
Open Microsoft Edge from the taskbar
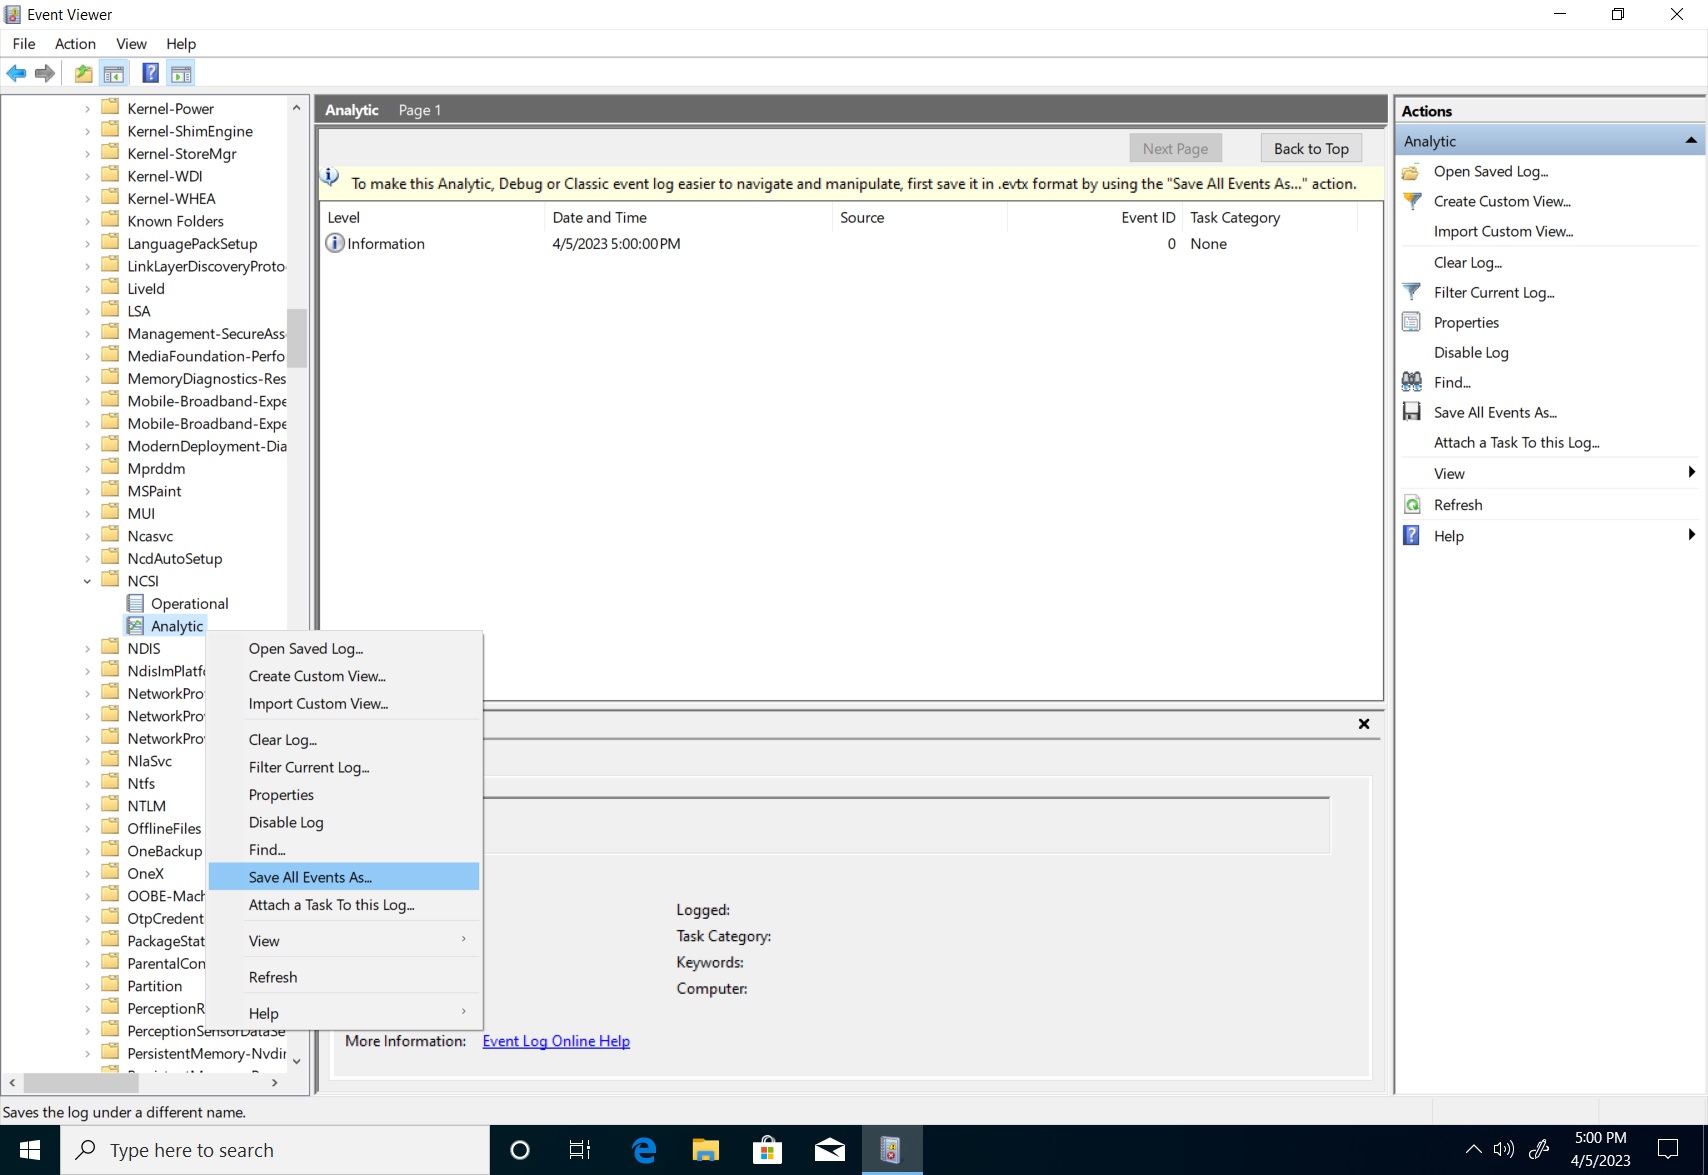[x=644, y=1150]
